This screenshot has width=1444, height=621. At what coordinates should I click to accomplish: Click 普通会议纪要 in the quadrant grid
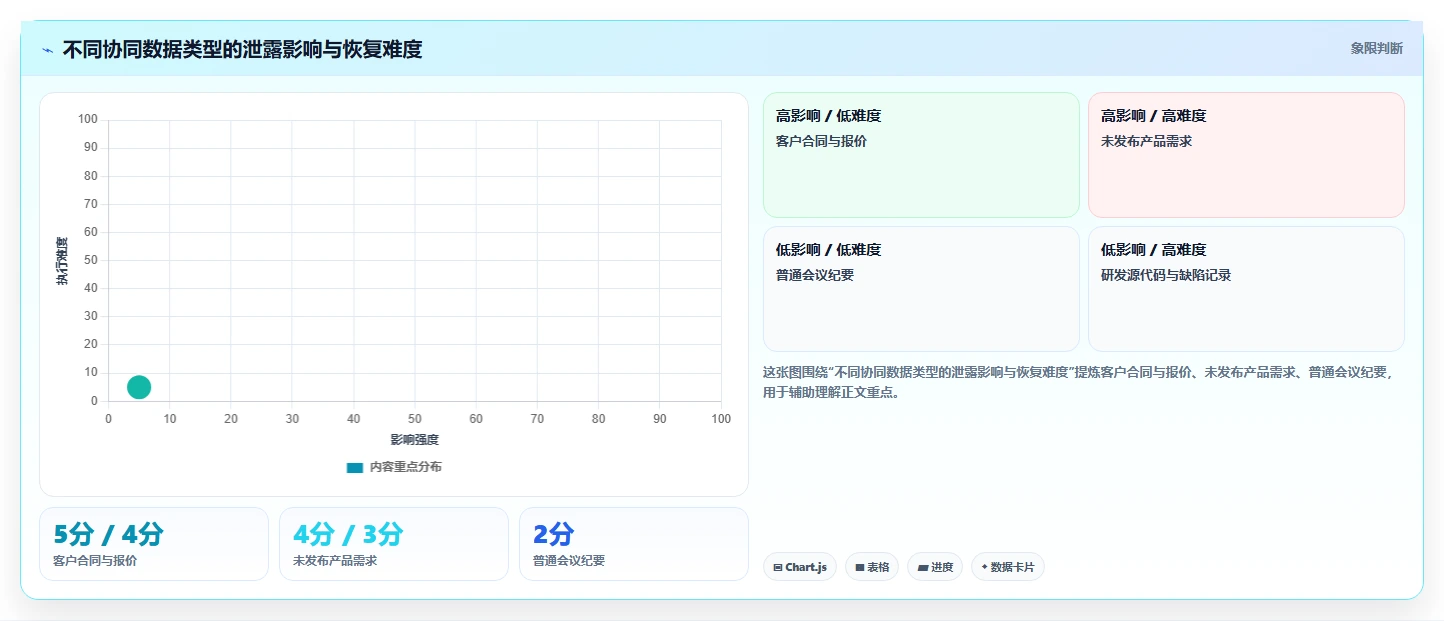(x=815, y=275)
